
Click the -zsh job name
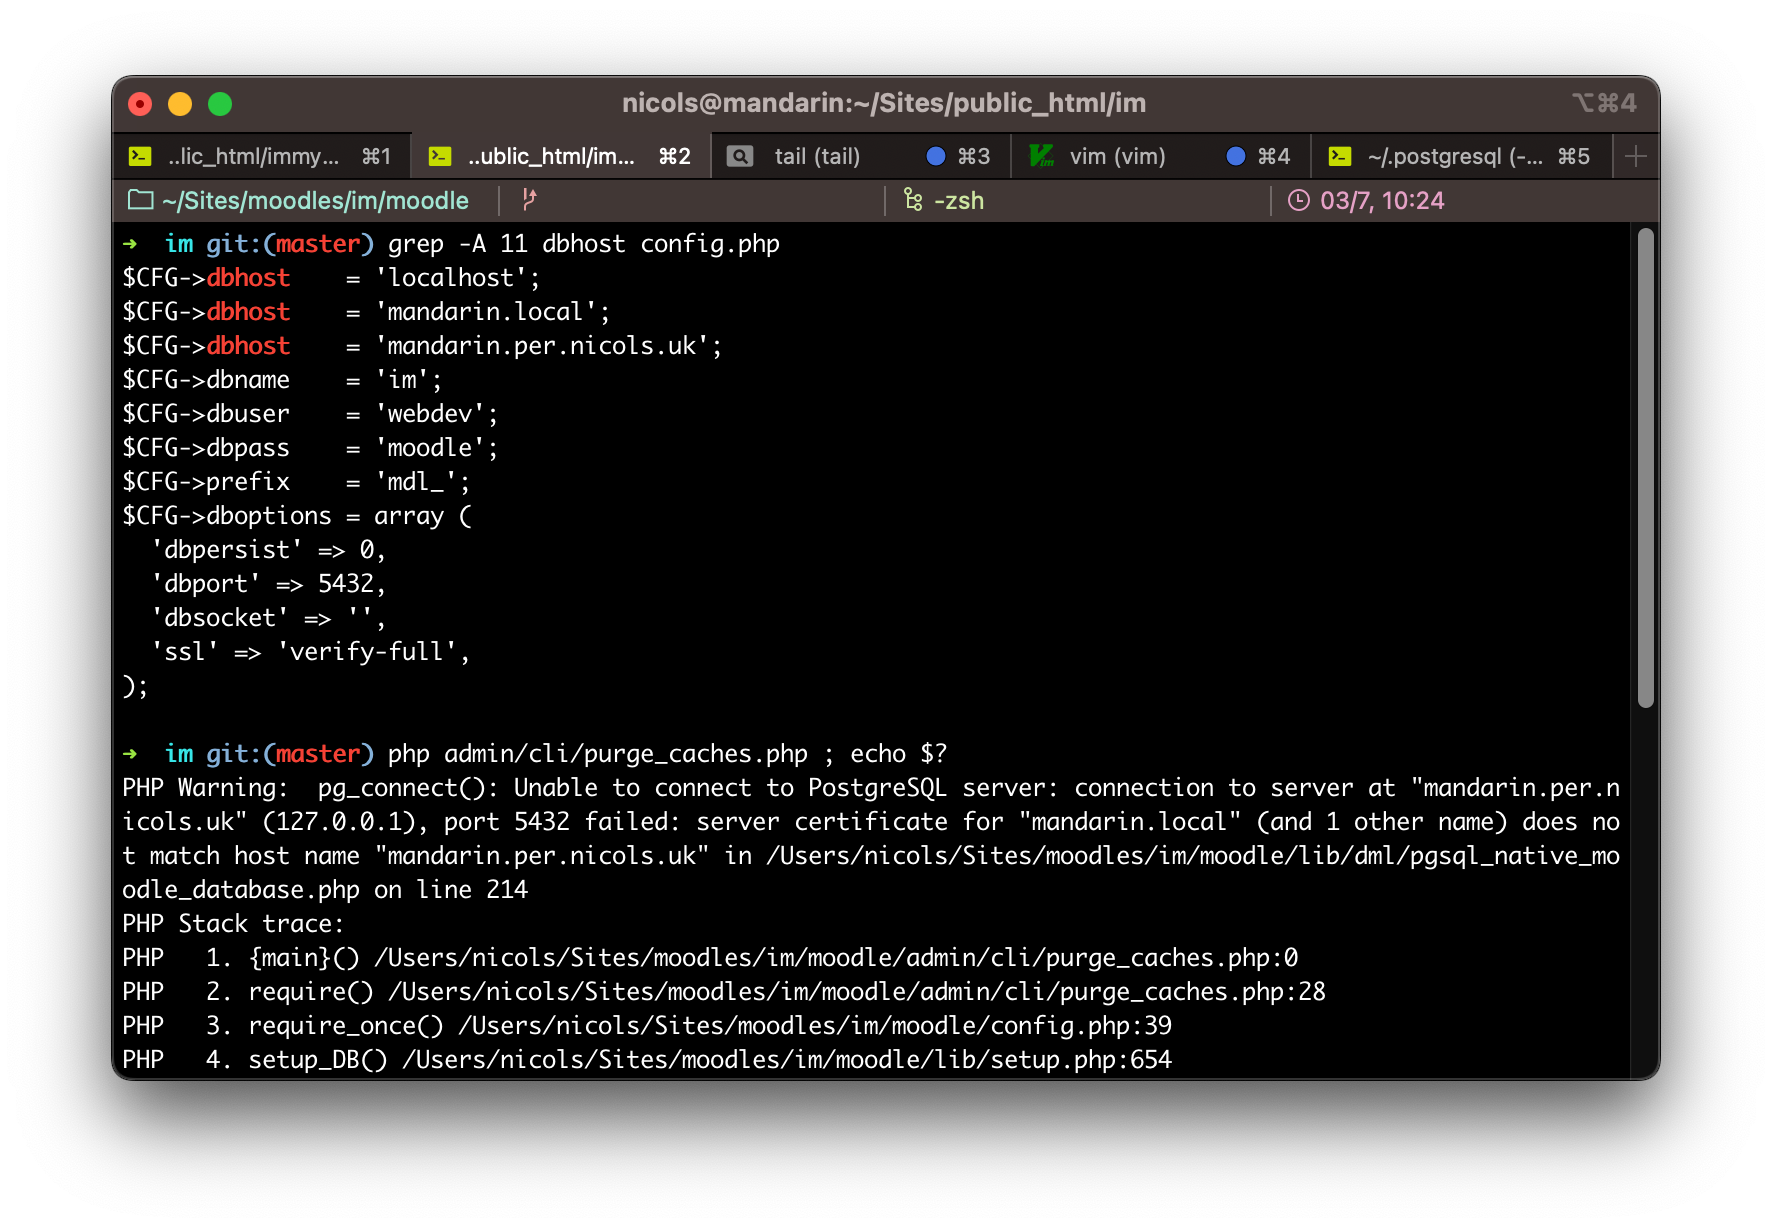click(959, 201)
